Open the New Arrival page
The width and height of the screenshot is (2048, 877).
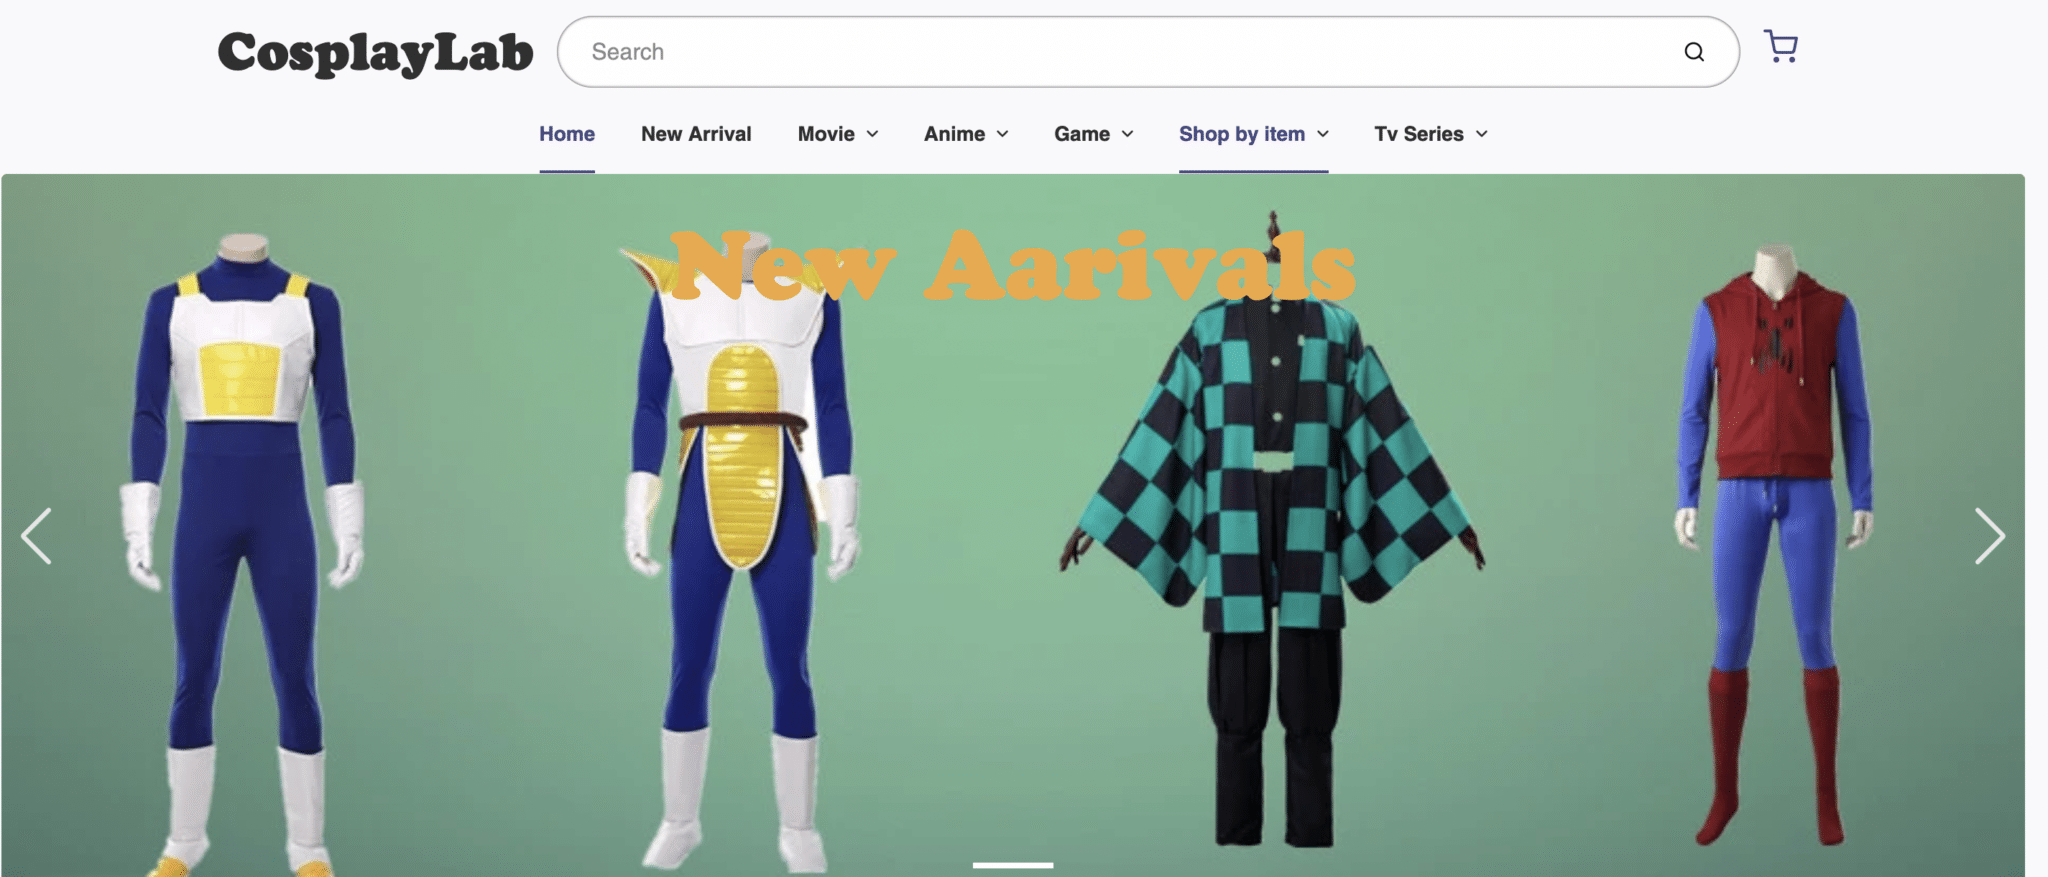(696, 134)
